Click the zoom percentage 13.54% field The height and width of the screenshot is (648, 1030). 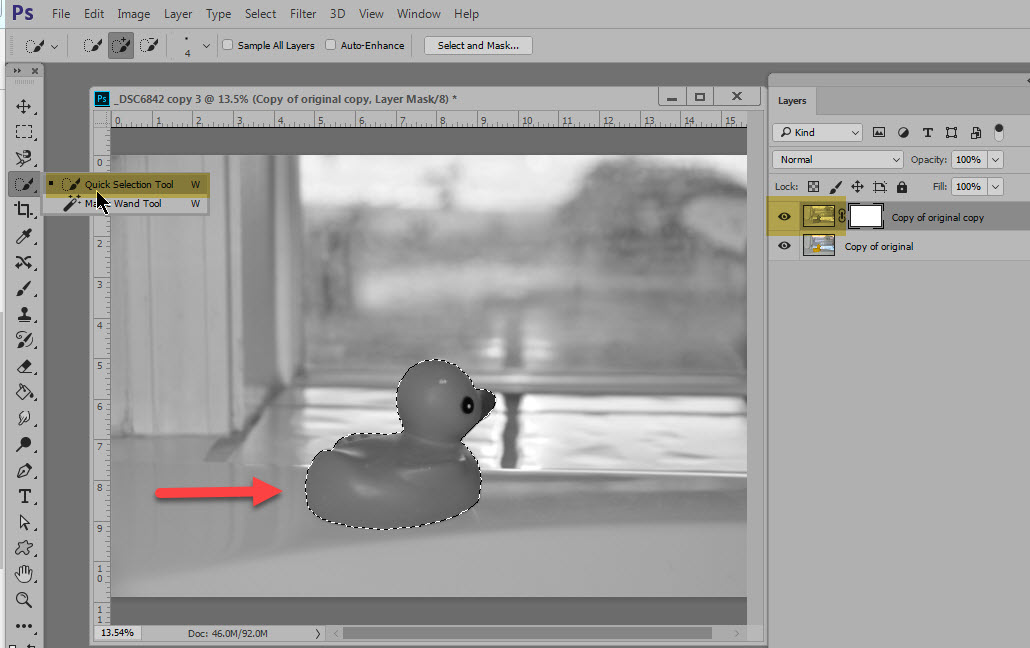coord(118,633)
